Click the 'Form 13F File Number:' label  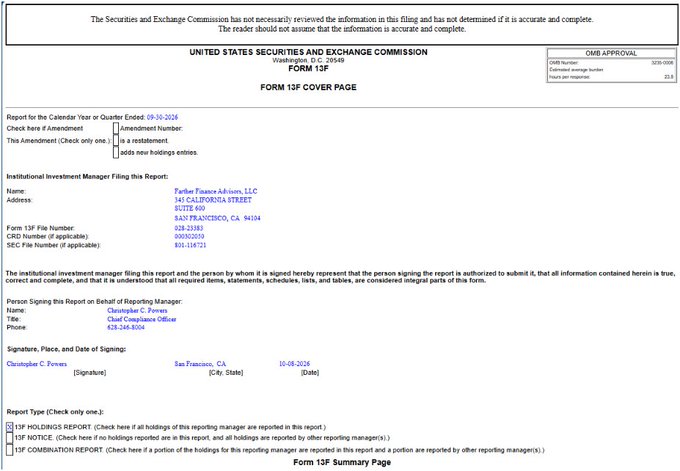(40, 228)
